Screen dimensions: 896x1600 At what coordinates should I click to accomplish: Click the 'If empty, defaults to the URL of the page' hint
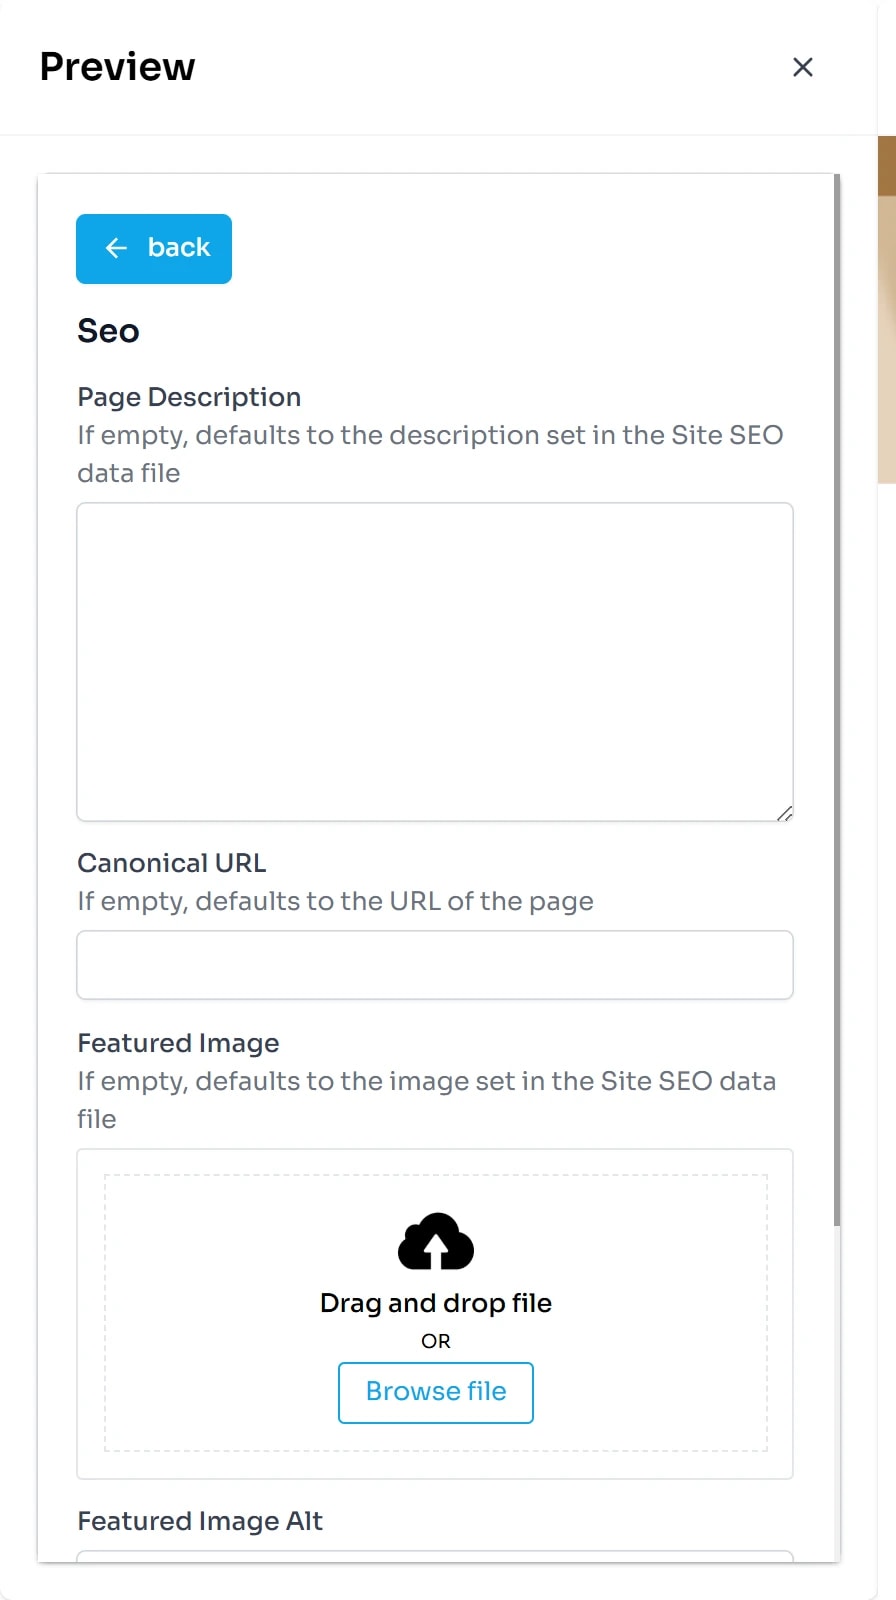click(x=335, y=901)
